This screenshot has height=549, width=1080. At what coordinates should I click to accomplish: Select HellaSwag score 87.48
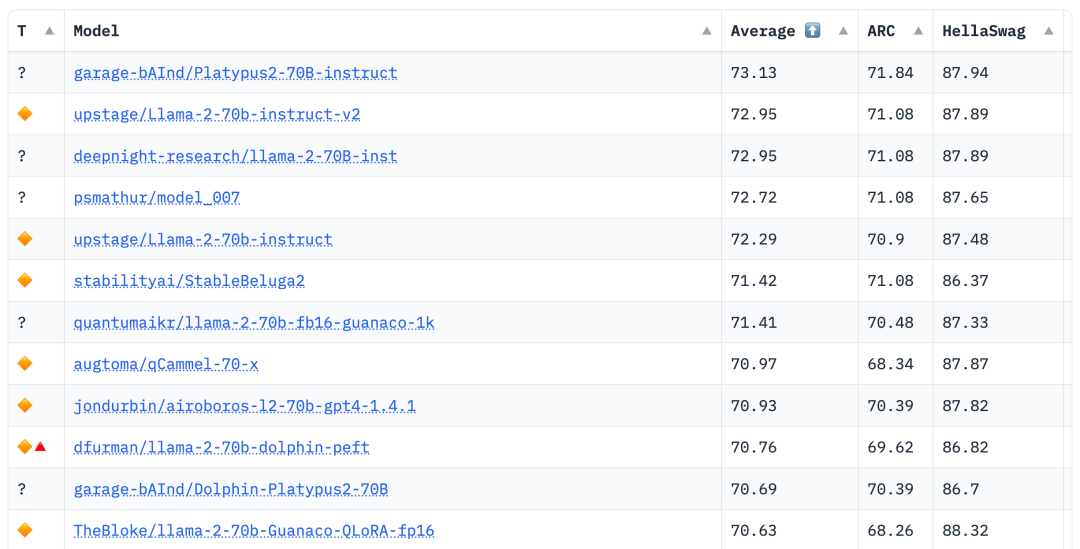click(966, 240)
